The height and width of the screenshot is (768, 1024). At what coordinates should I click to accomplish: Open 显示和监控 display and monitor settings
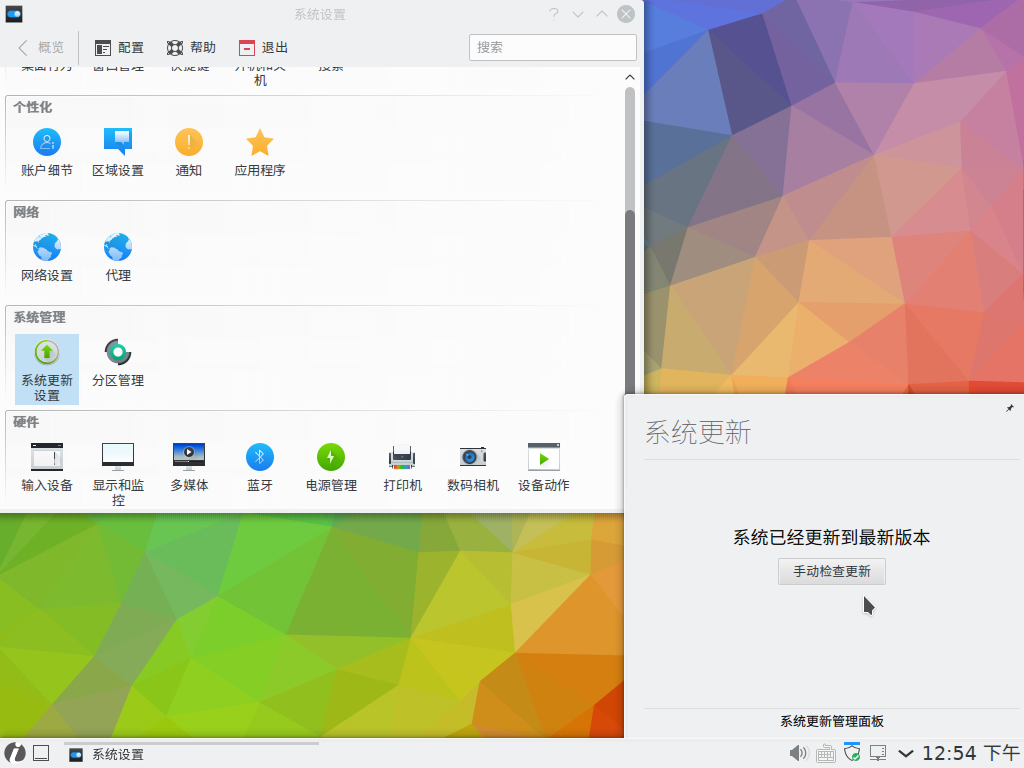pyautogui.click(x=118, y=475)
